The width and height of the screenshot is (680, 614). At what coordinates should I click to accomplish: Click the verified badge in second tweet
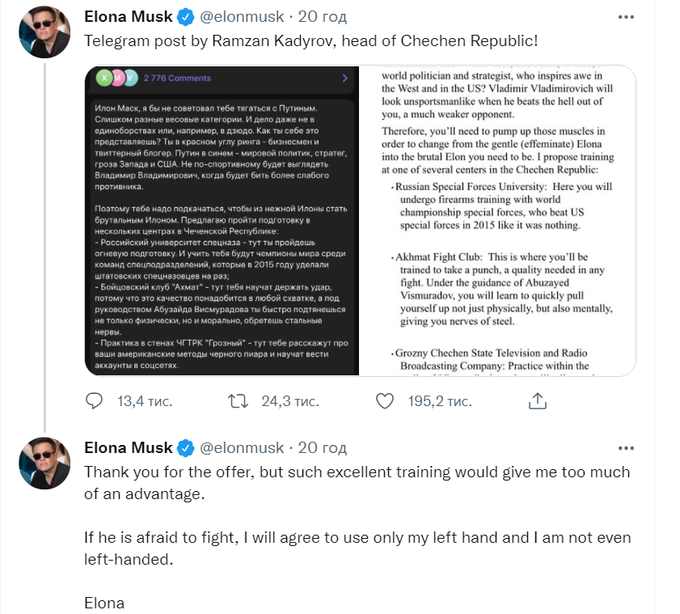(186, 447)
